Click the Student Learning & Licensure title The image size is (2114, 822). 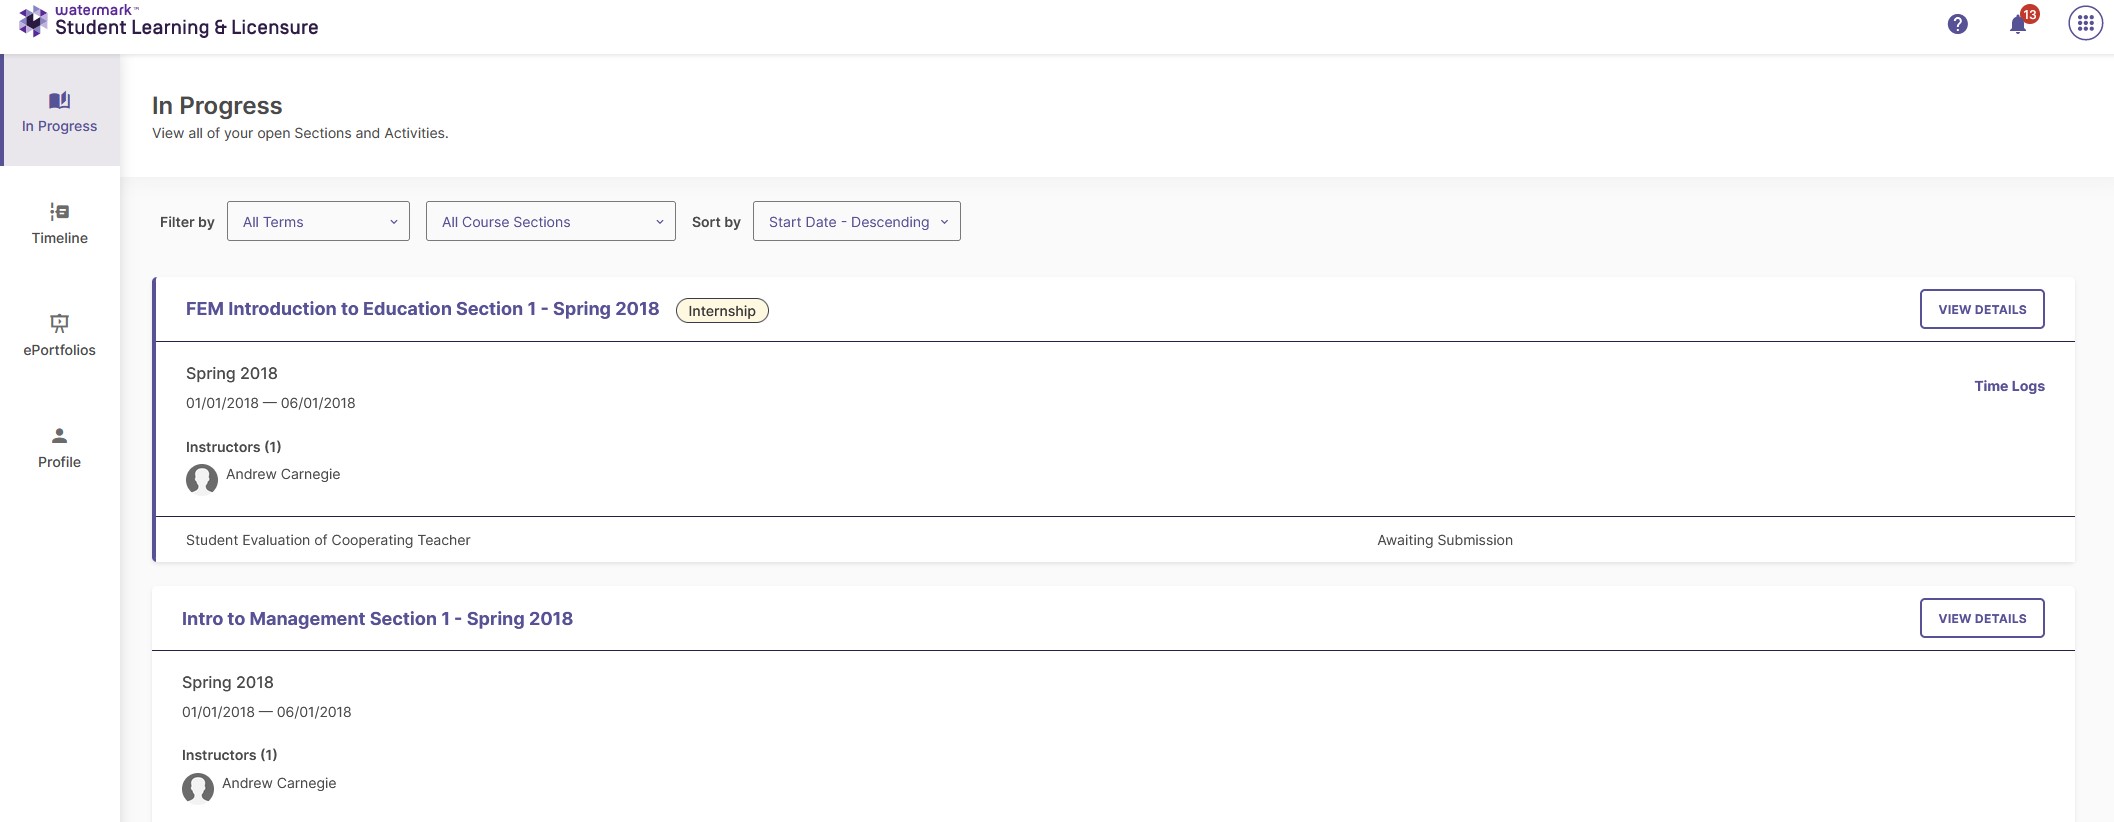coord(187,27)
